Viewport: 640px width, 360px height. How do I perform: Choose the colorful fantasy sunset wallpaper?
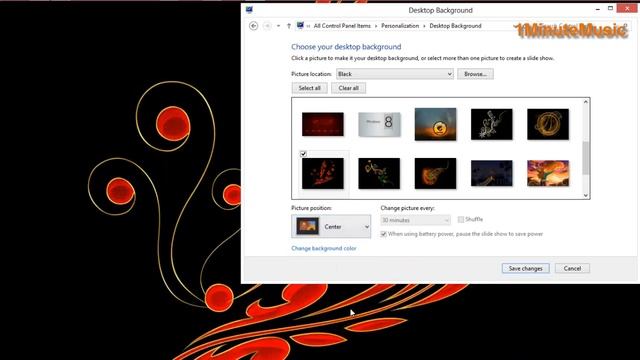[548, 173]
